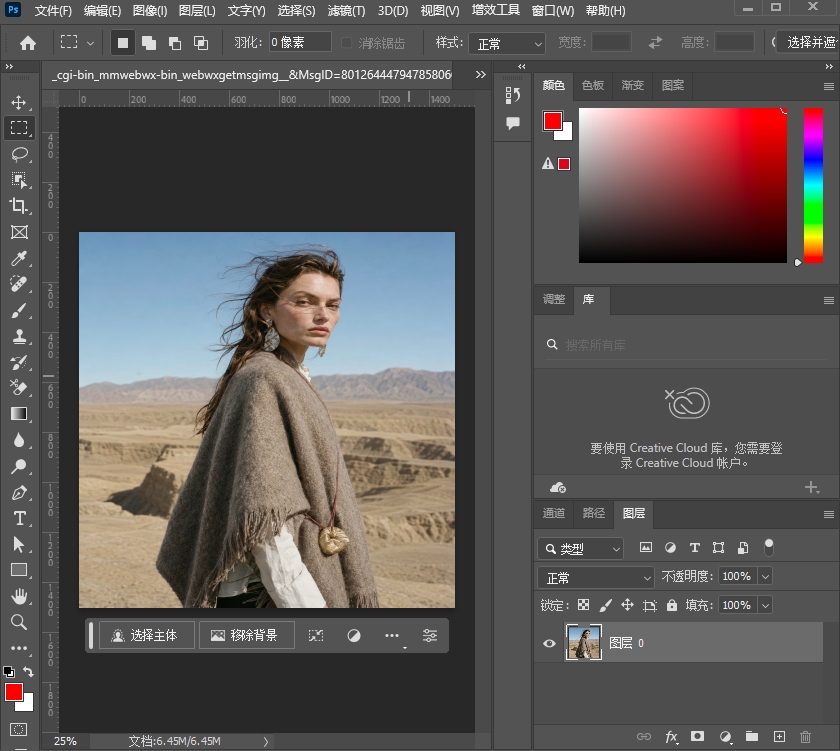Click the 选择主体 button

pos(147,635)
